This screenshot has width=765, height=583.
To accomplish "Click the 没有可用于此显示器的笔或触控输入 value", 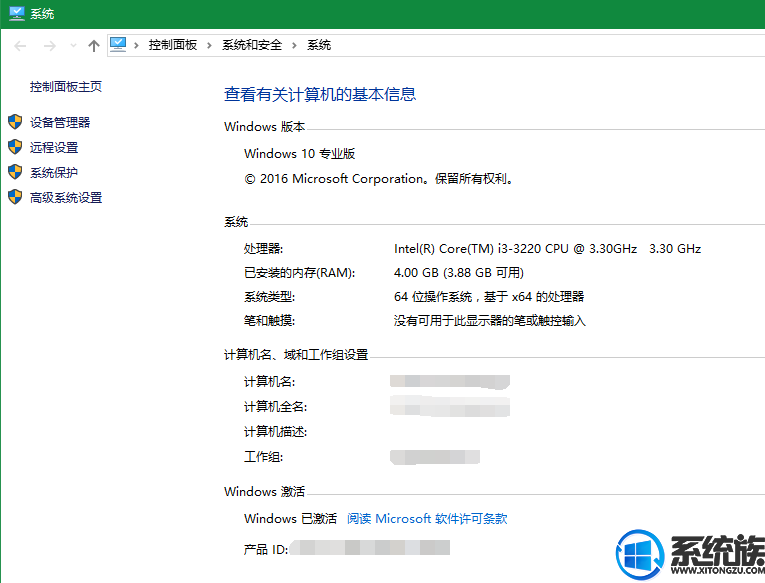I will (490, 321).
